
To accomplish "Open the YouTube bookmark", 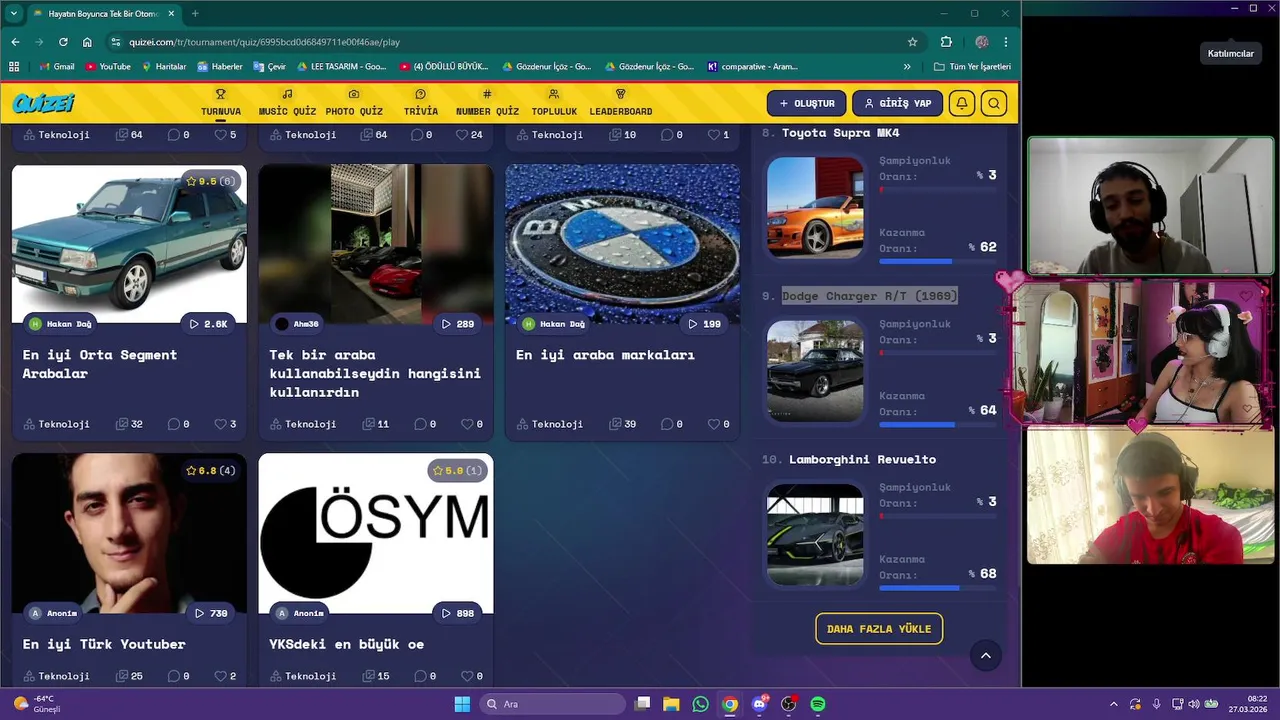I will coord(108,67).
